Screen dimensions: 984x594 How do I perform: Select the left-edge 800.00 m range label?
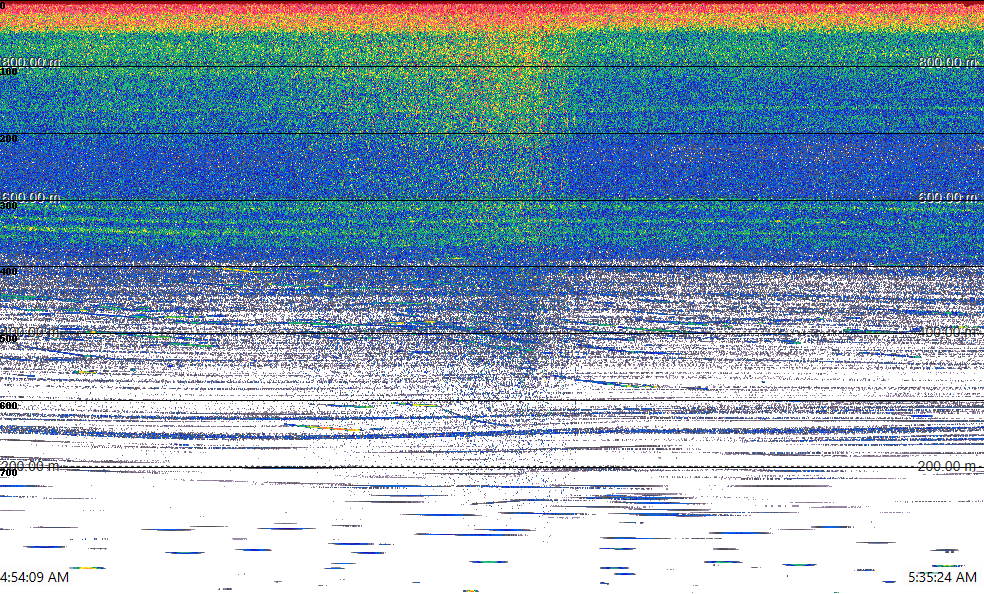pos(31,61)
